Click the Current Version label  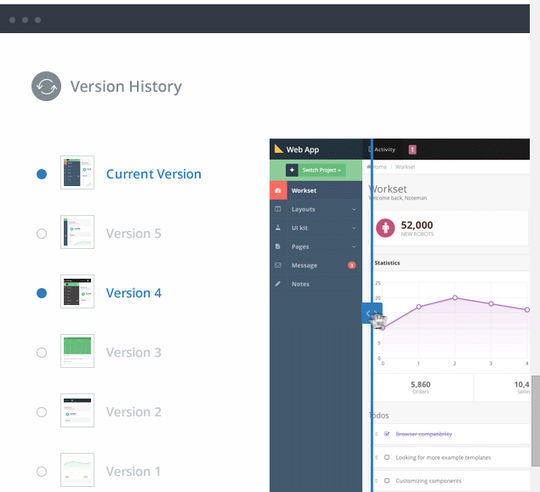click(x=154, y=174)
